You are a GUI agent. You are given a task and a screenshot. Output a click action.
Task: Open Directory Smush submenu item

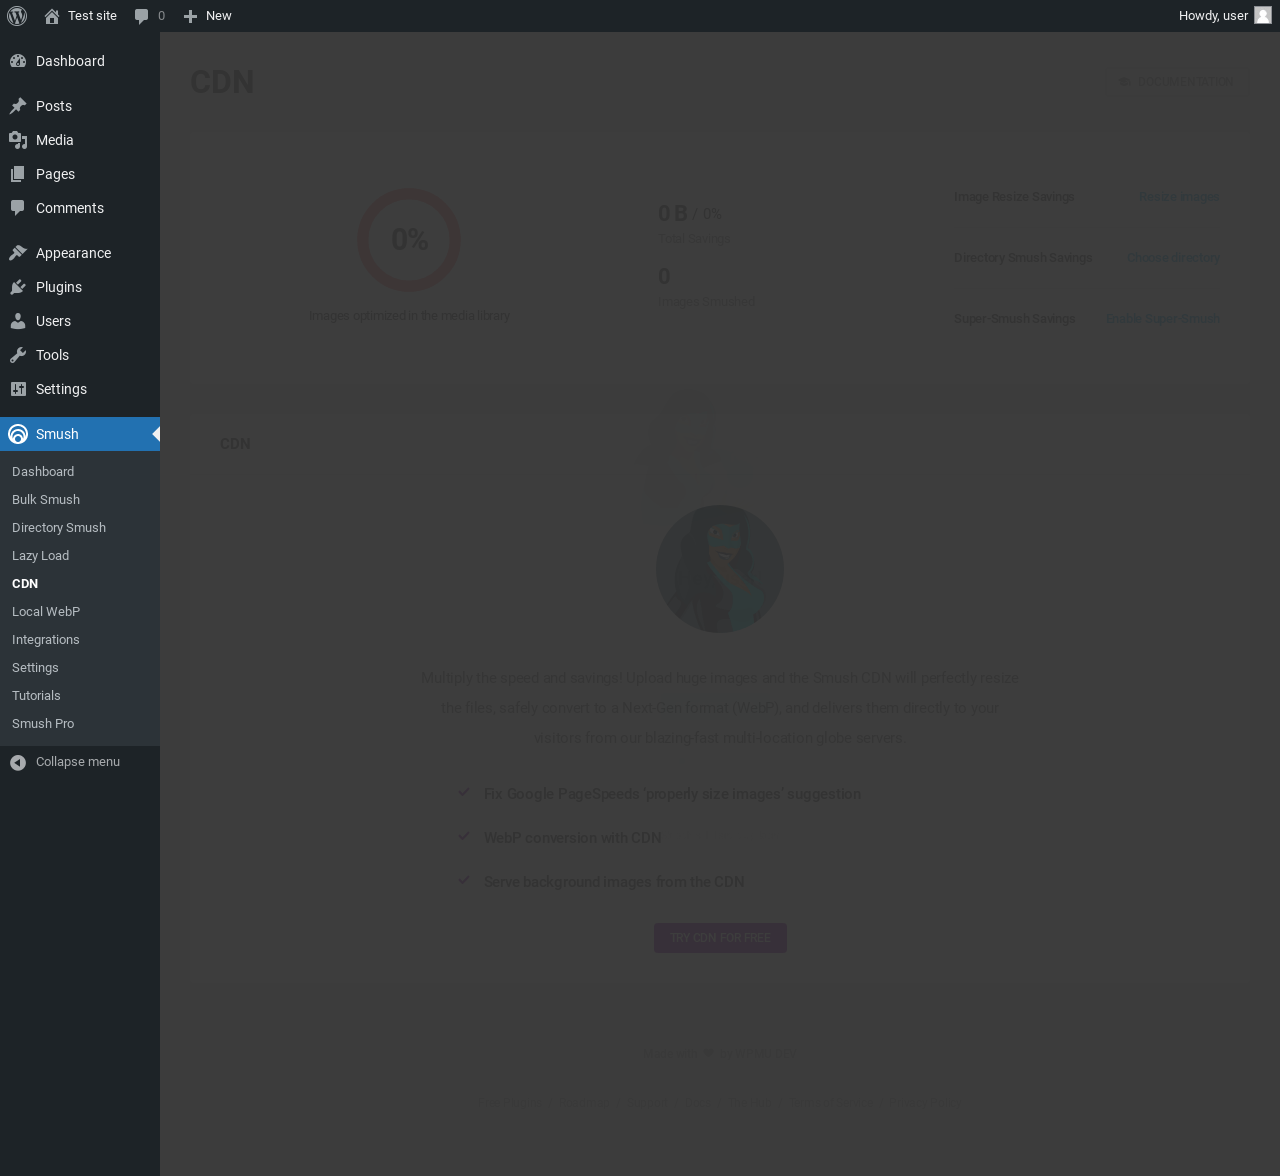(59, 528)
